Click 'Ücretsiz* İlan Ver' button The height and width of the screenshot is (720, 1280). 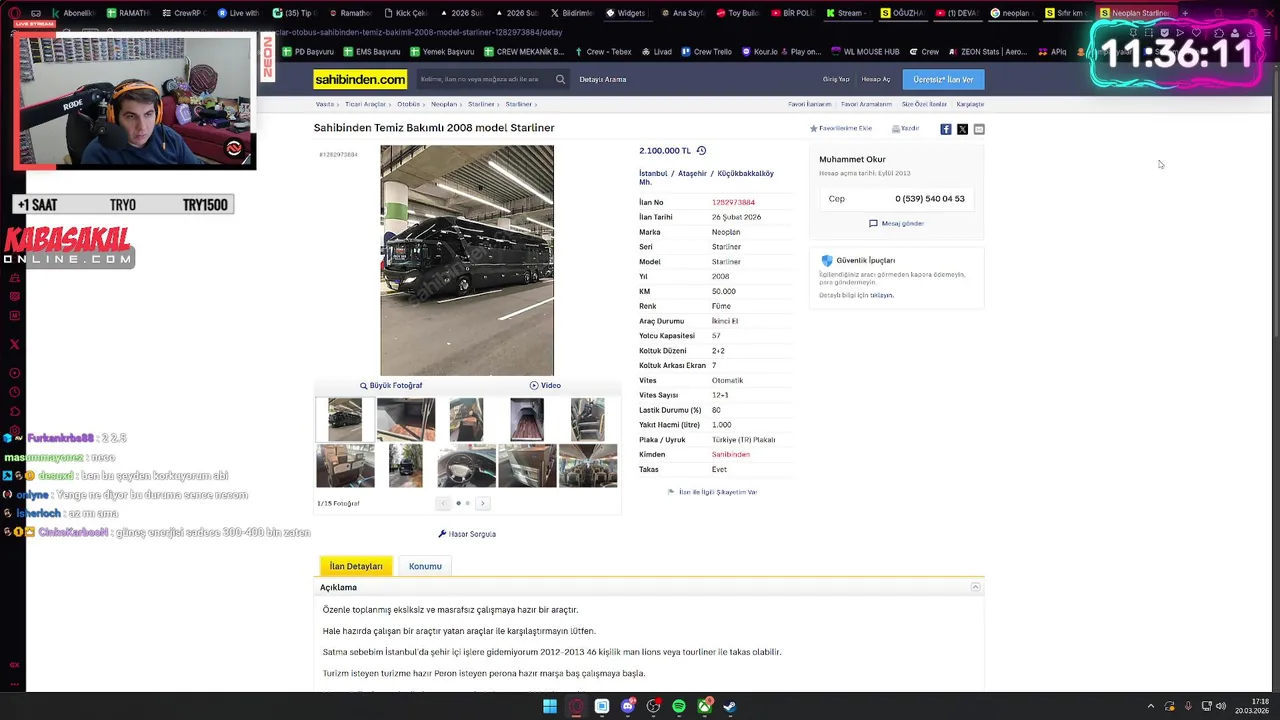click(943, 79)
